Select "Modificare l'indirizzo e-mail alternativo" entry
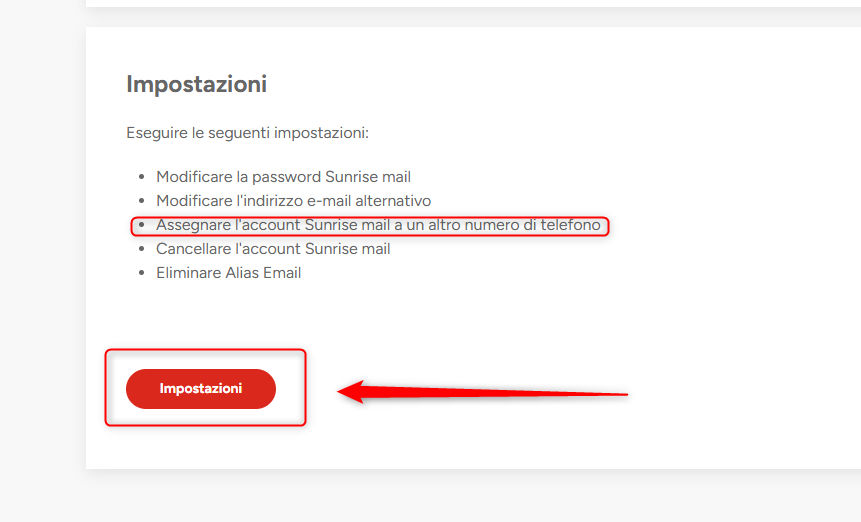This screenshot has width=861, height=522. 293,201
